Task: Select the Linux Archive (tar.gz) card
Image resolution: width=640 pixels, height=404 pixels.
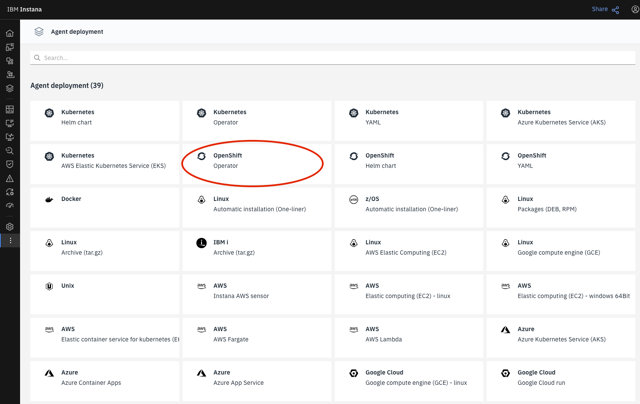Action: (x=104, y=251)
